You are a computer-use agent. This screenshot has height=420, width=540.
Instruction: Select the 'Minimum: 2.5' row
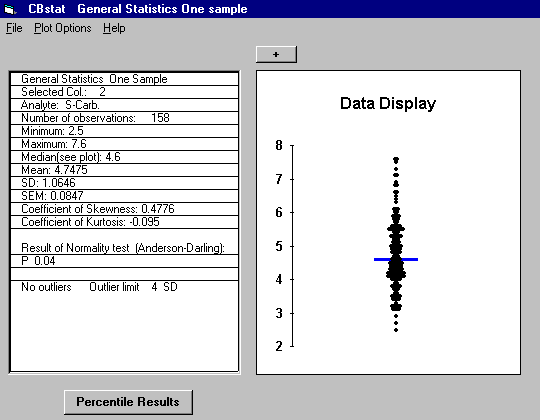point(124,131)
